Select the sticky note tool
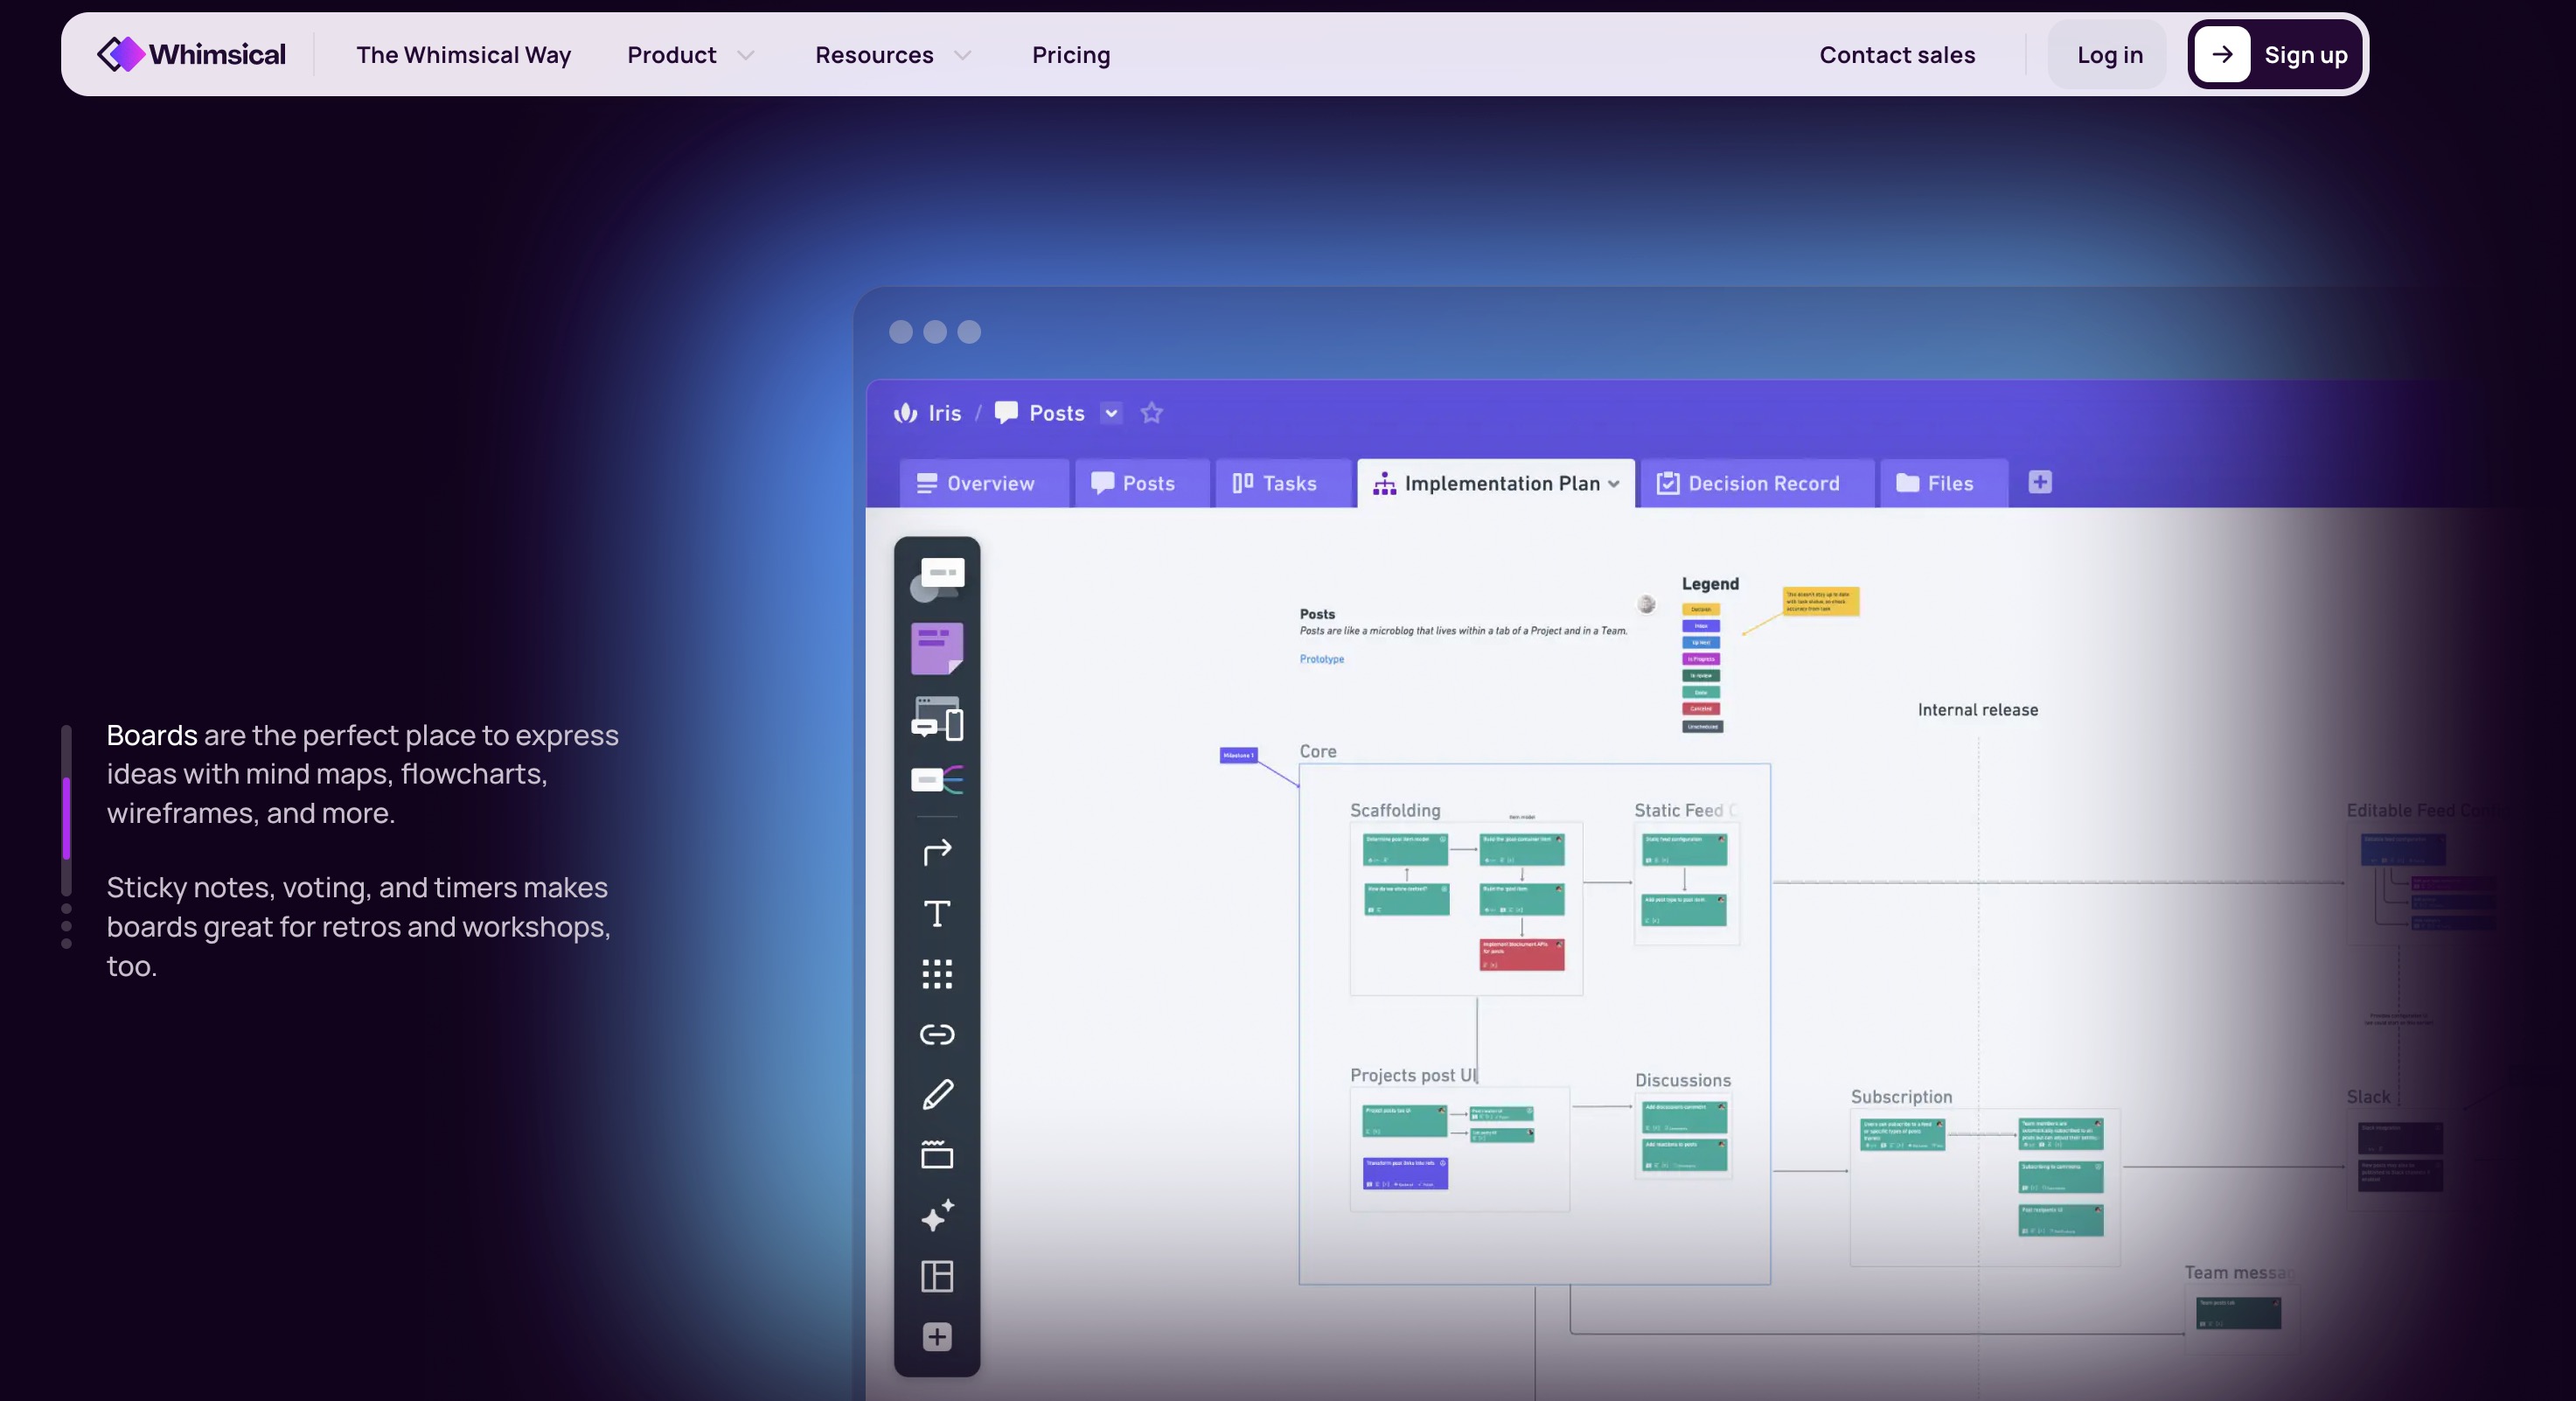 coord(937,648)
